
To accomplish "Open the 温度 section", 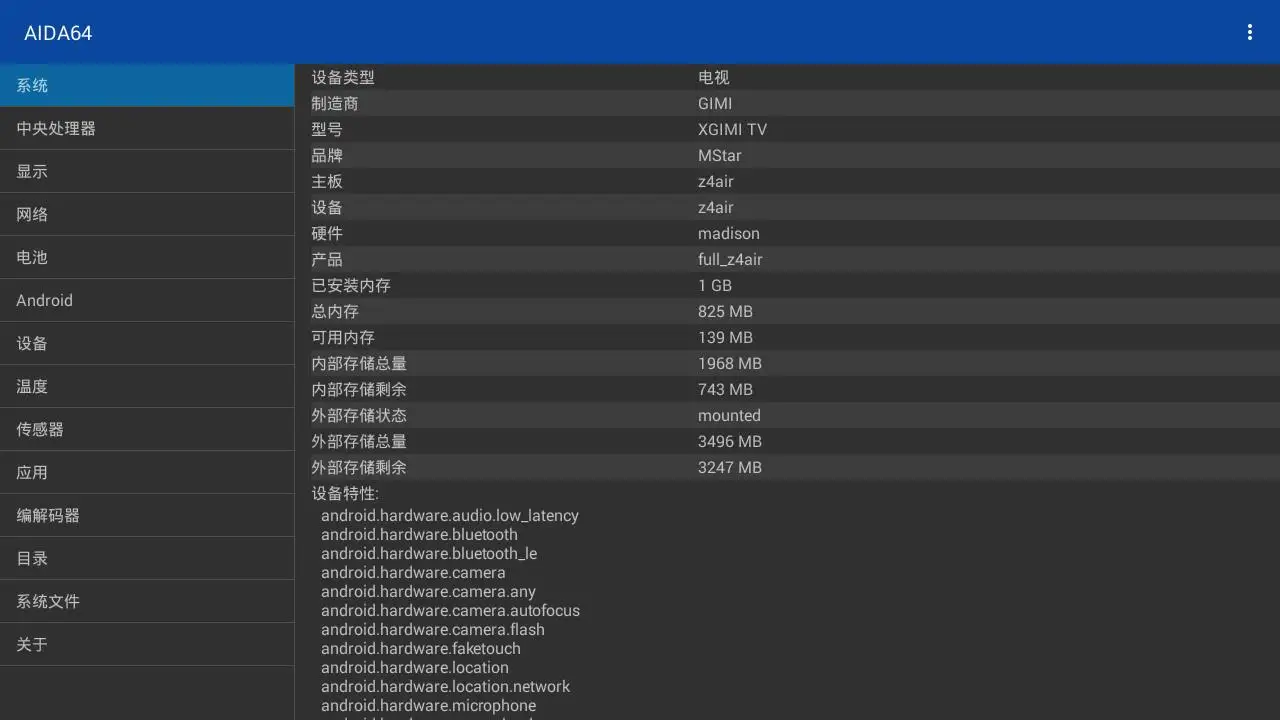I will 147,386.
